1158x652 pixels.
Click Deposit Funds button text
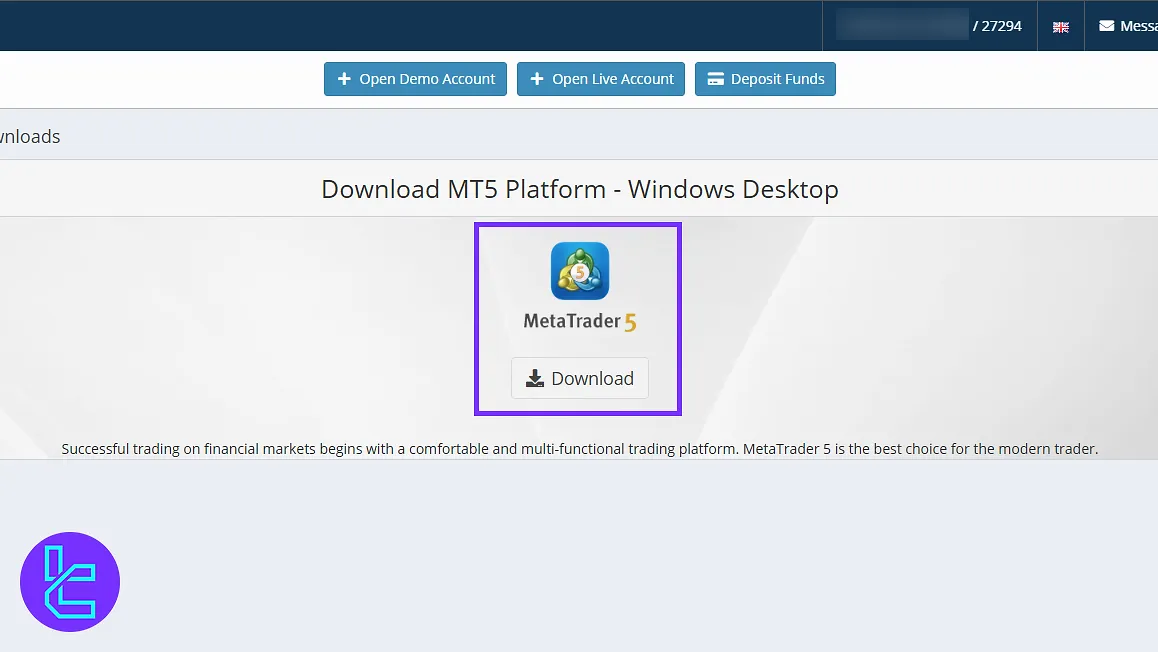(777, 79)
